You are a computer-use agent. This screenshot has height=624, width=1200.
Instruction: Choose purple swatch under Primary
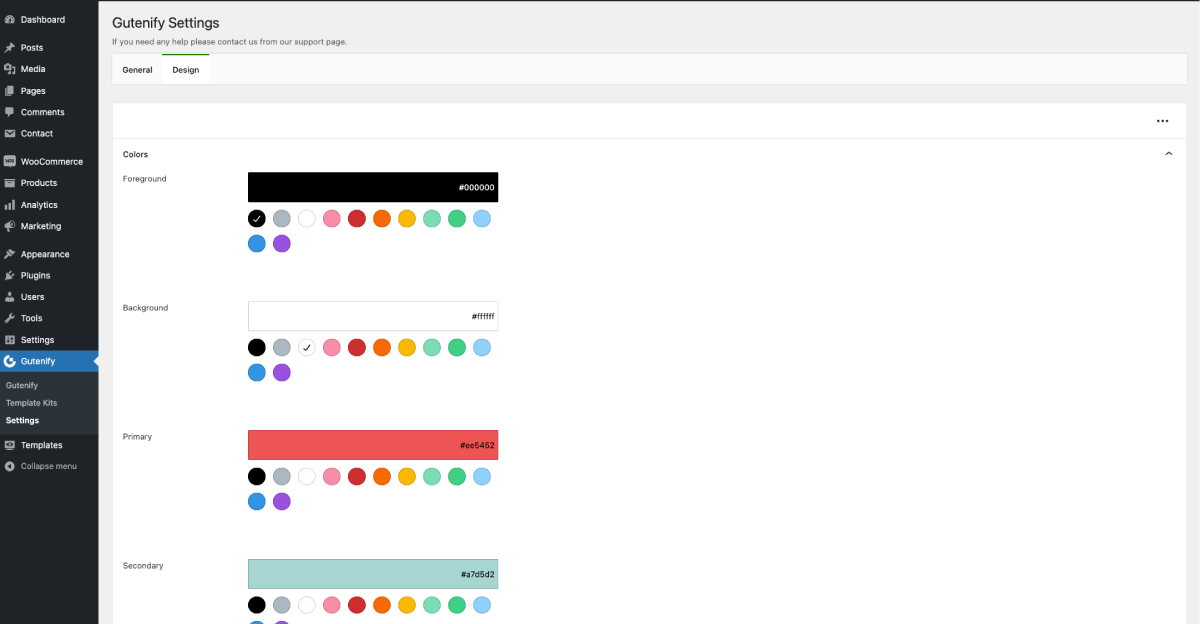point(282,501)
